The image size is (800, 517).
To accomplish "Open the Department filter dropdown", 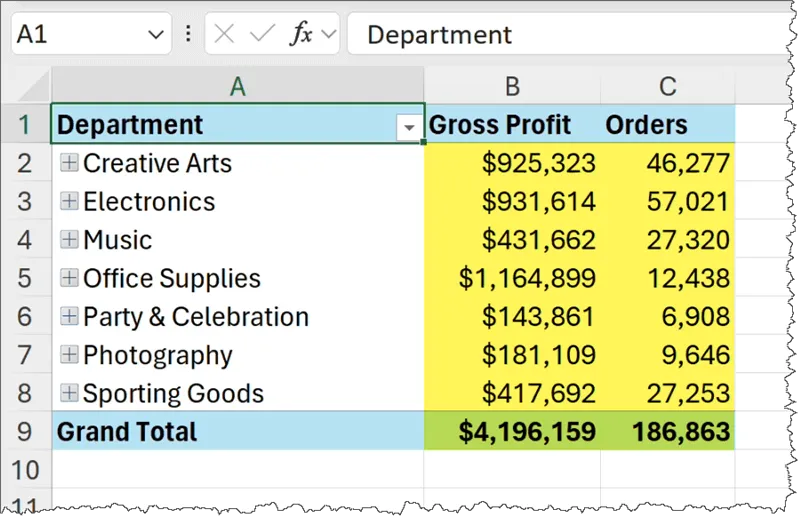I will pos(408,127).
